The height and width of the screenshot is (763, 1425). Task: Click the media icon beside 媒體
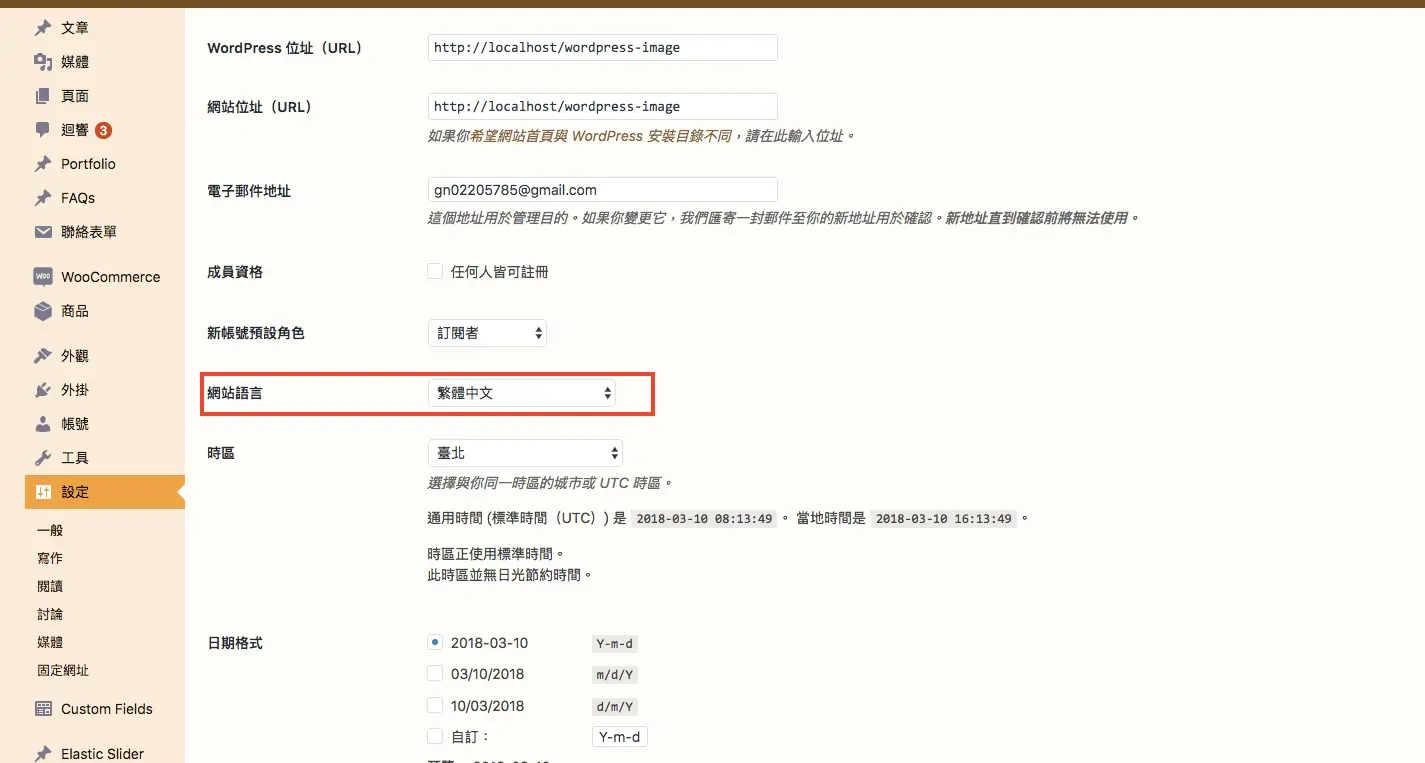[43, 62]
